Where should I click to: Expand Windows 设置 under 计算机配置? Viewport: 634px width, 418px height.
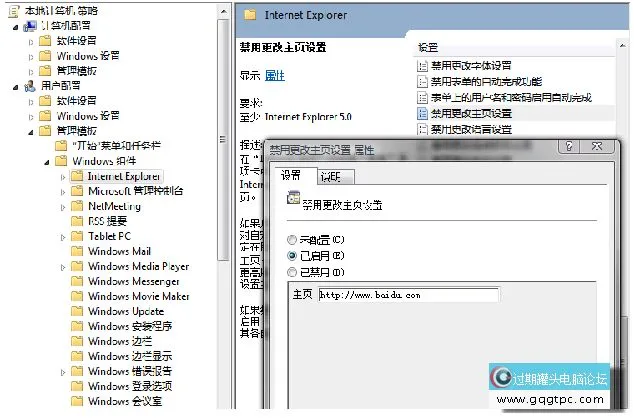31,57
